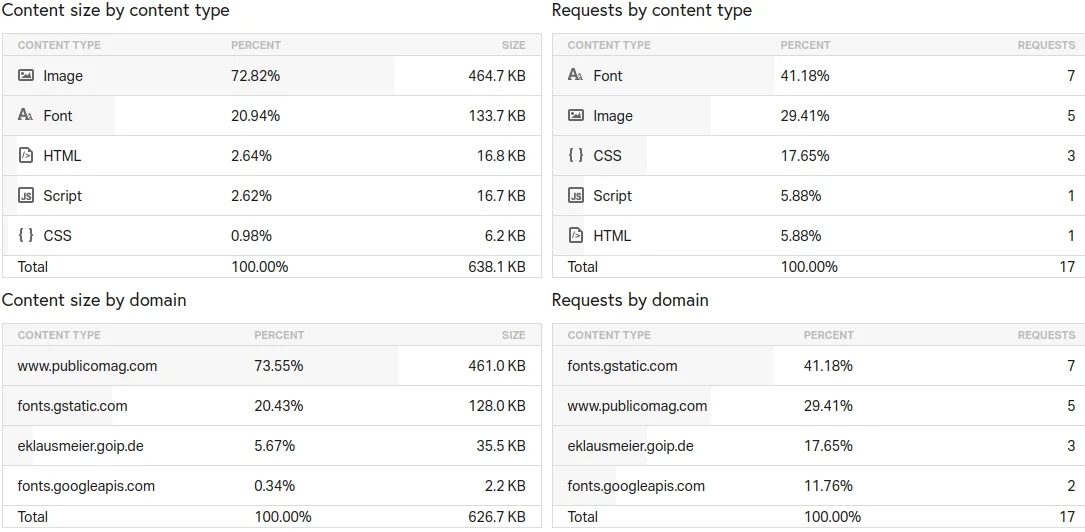
Task: Click the "Requests by content type" heading
Action: [651, 11]
